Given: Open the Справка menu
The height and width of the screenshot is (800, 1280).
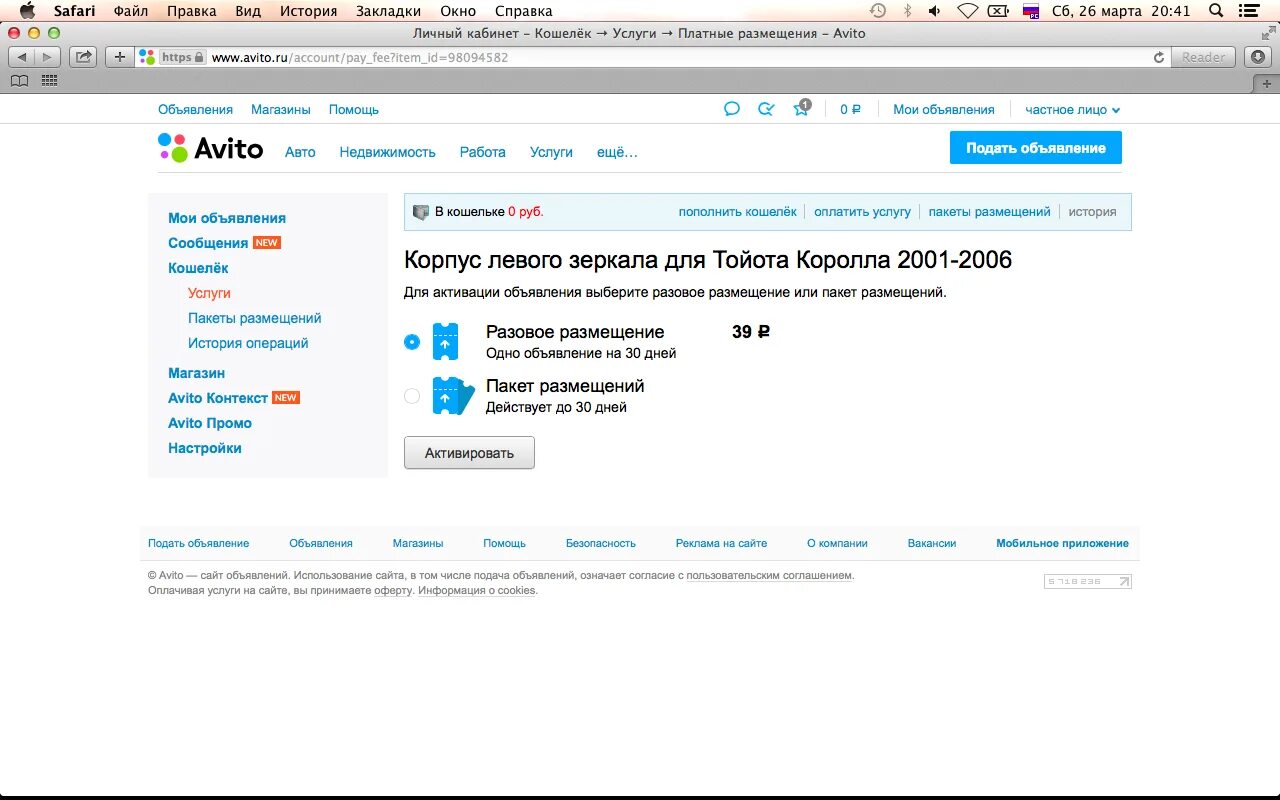Looking at the screenshot, I should 523,11.
